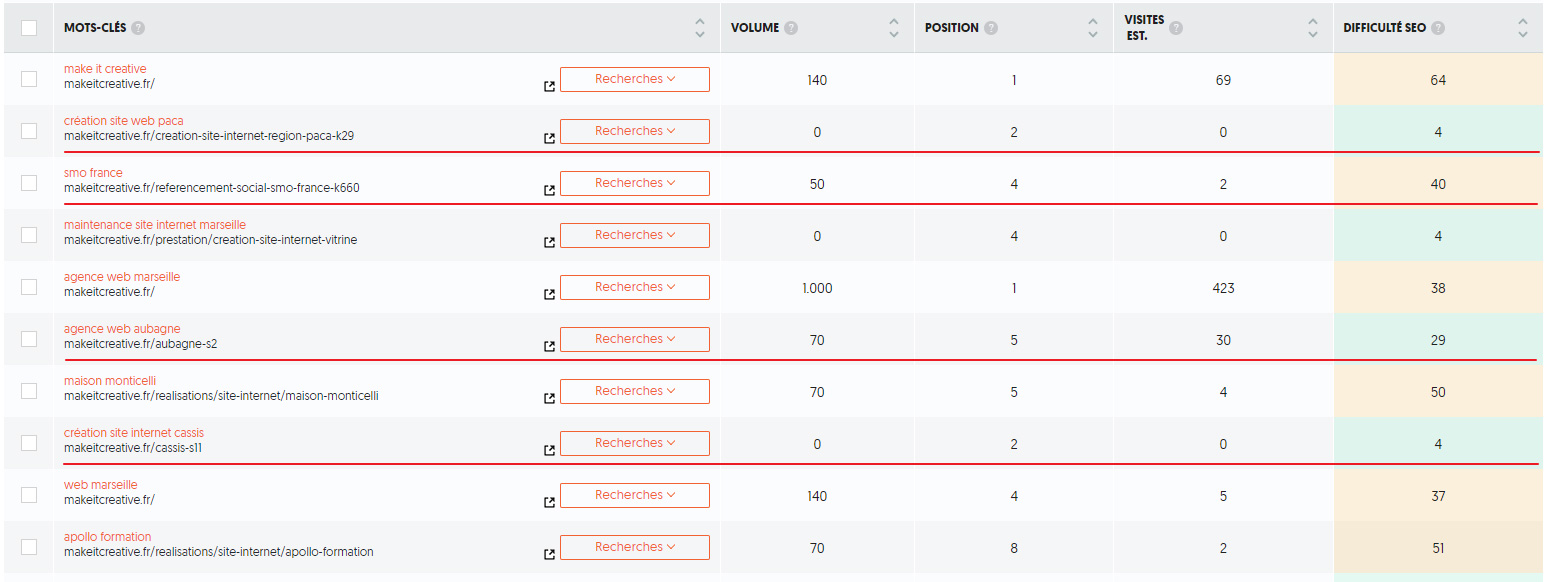
Task: Expand Recherches dropdown for agence web aubagne
Action: tap(635, 339)
